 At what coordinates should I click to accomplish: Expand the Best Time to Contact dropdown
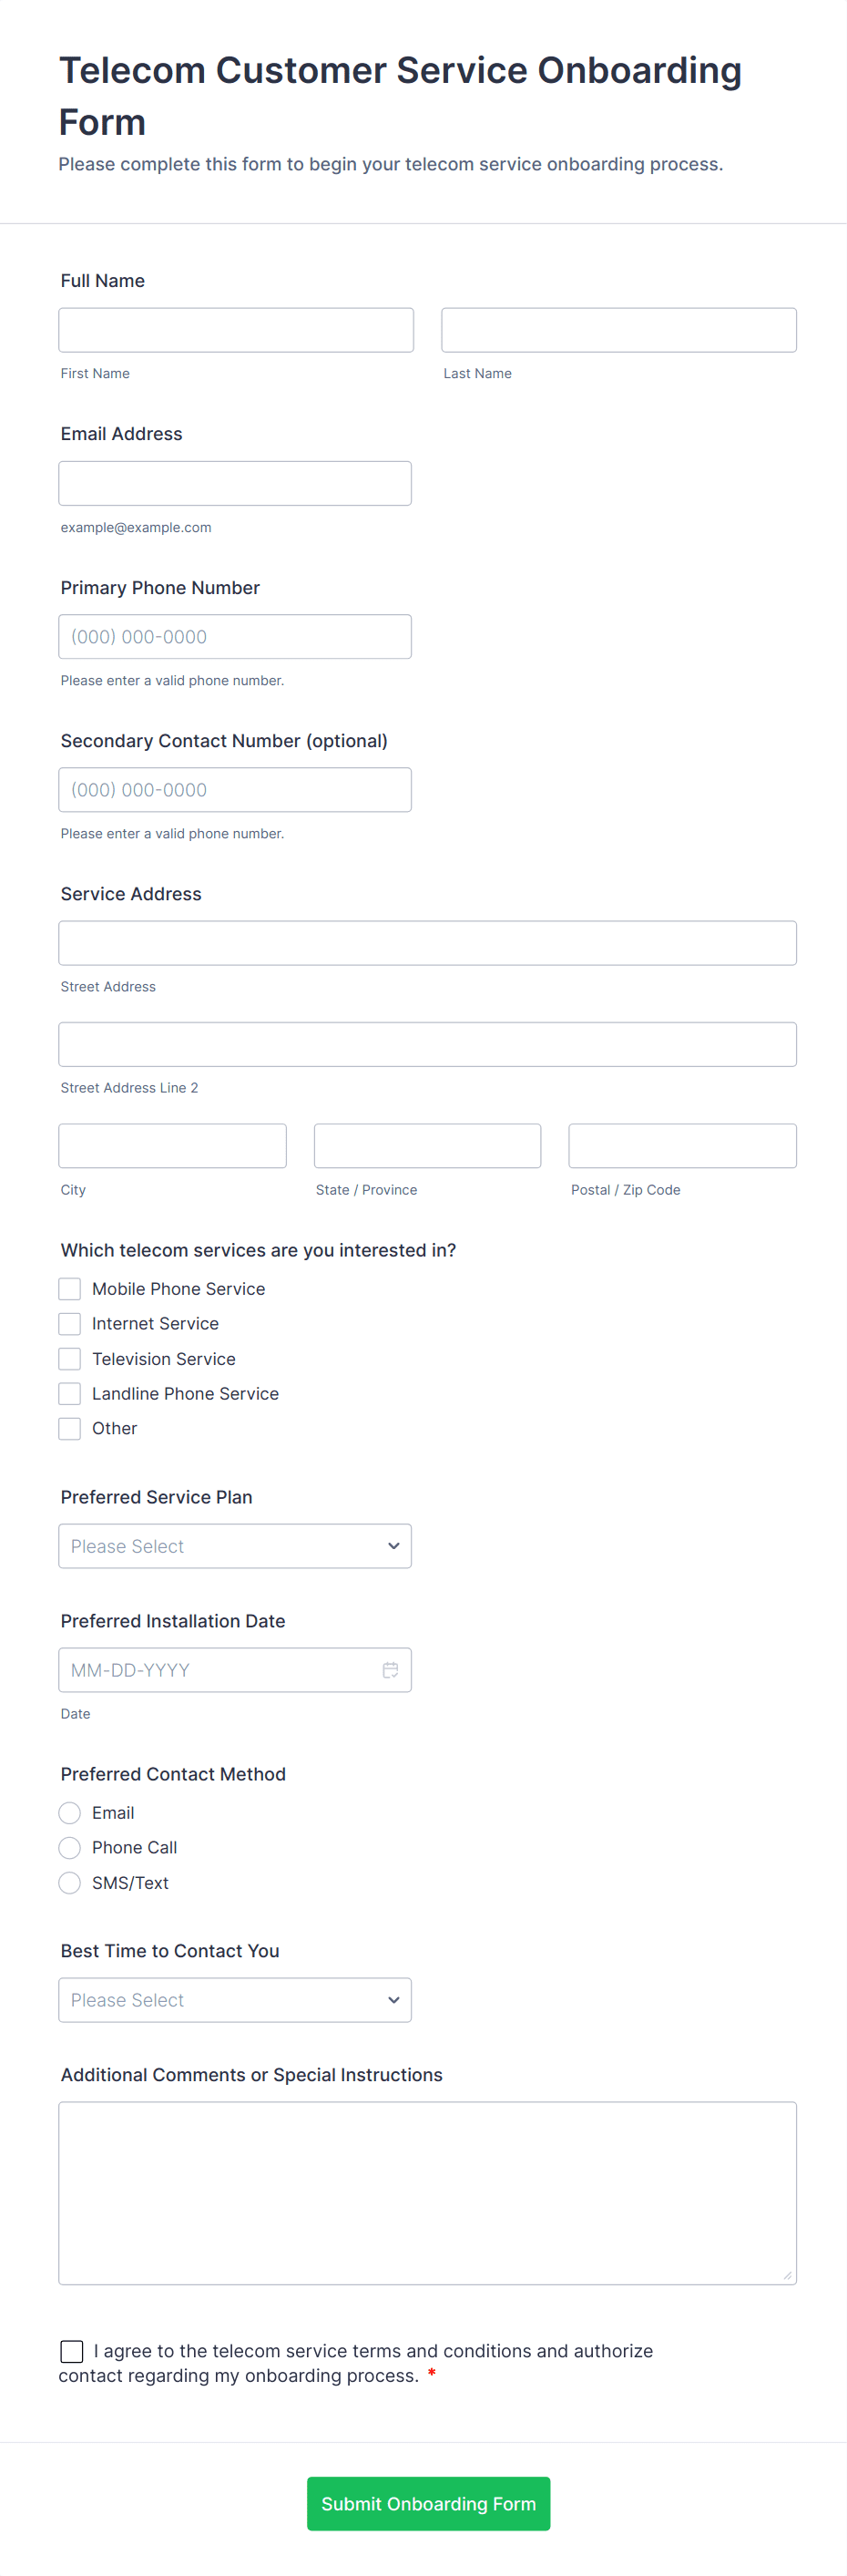235,2000
